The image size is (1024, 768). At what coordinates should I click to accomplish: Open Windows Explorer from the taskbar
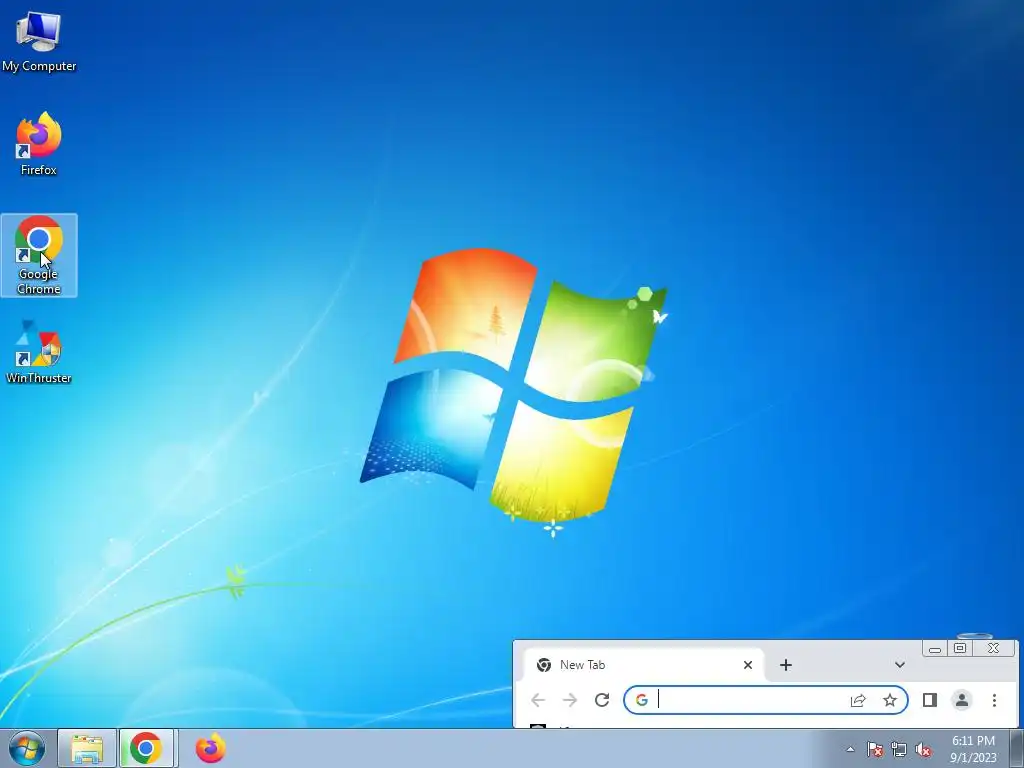coord(87,748)
